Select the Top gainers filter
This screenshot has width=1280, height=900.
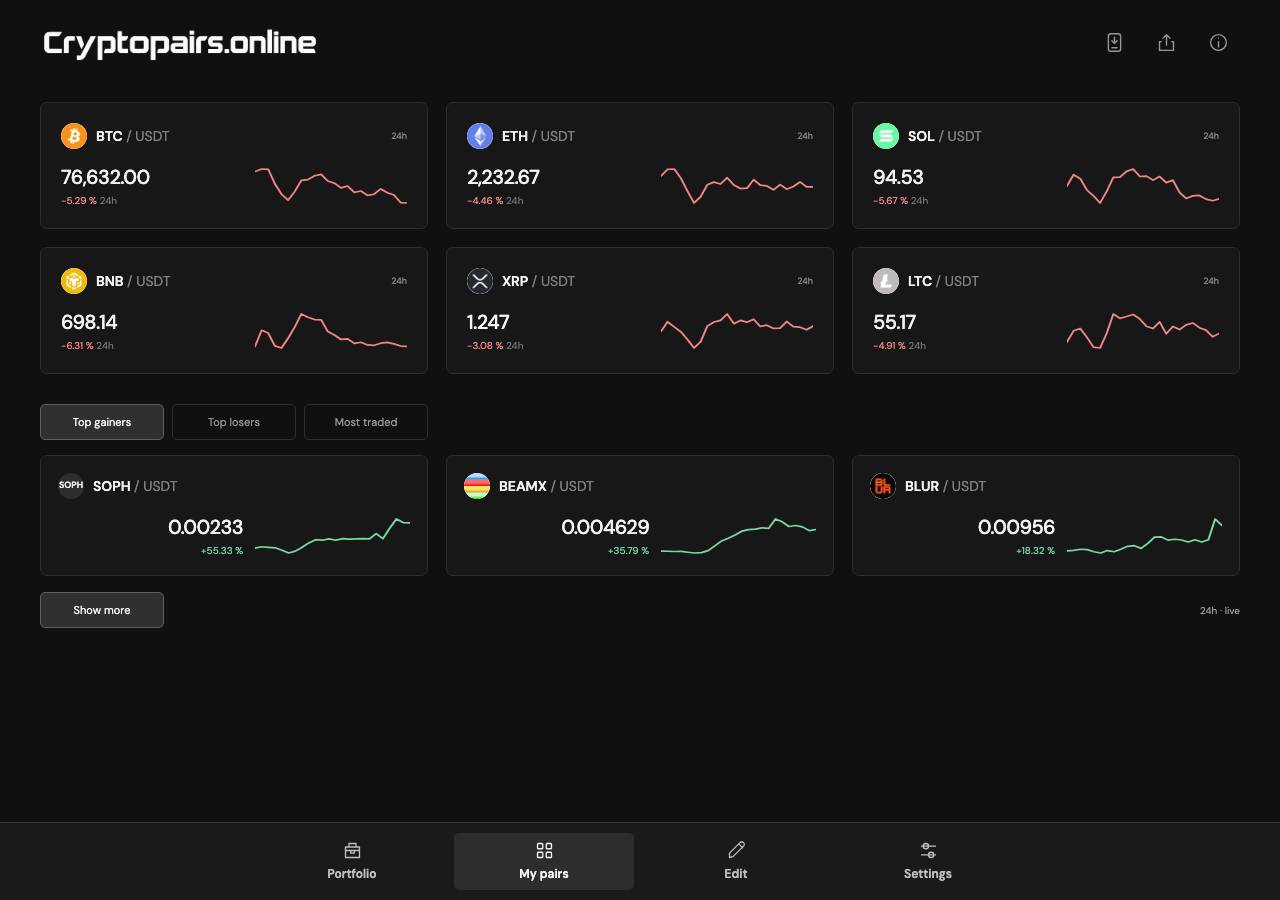pos(102,422)
